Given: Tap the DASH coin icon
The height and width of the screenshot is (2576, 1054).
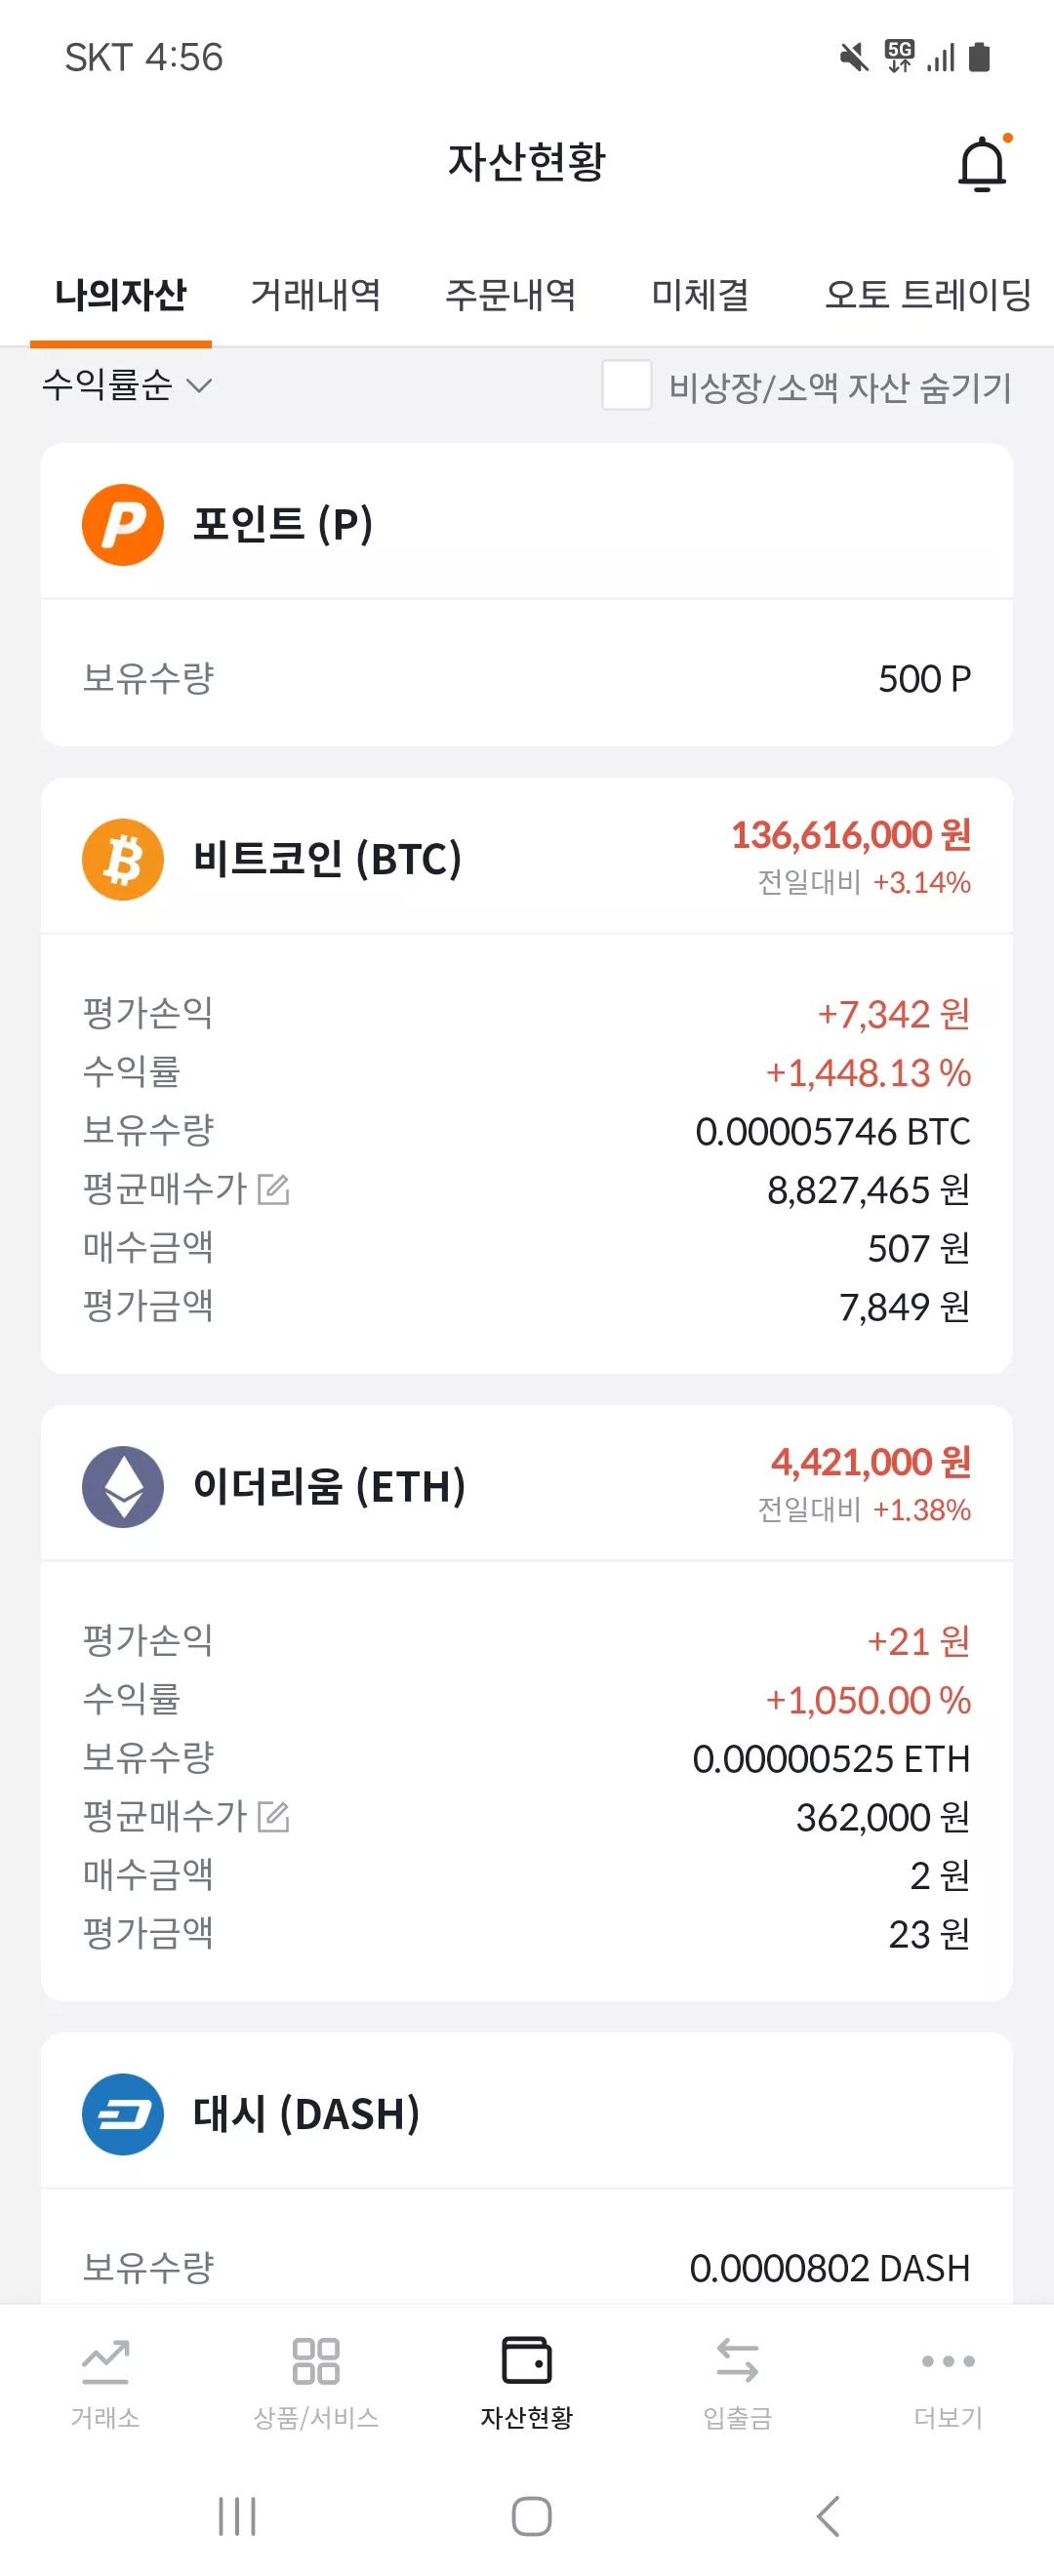Looking at the screenshot, I should coord(123,2113).
